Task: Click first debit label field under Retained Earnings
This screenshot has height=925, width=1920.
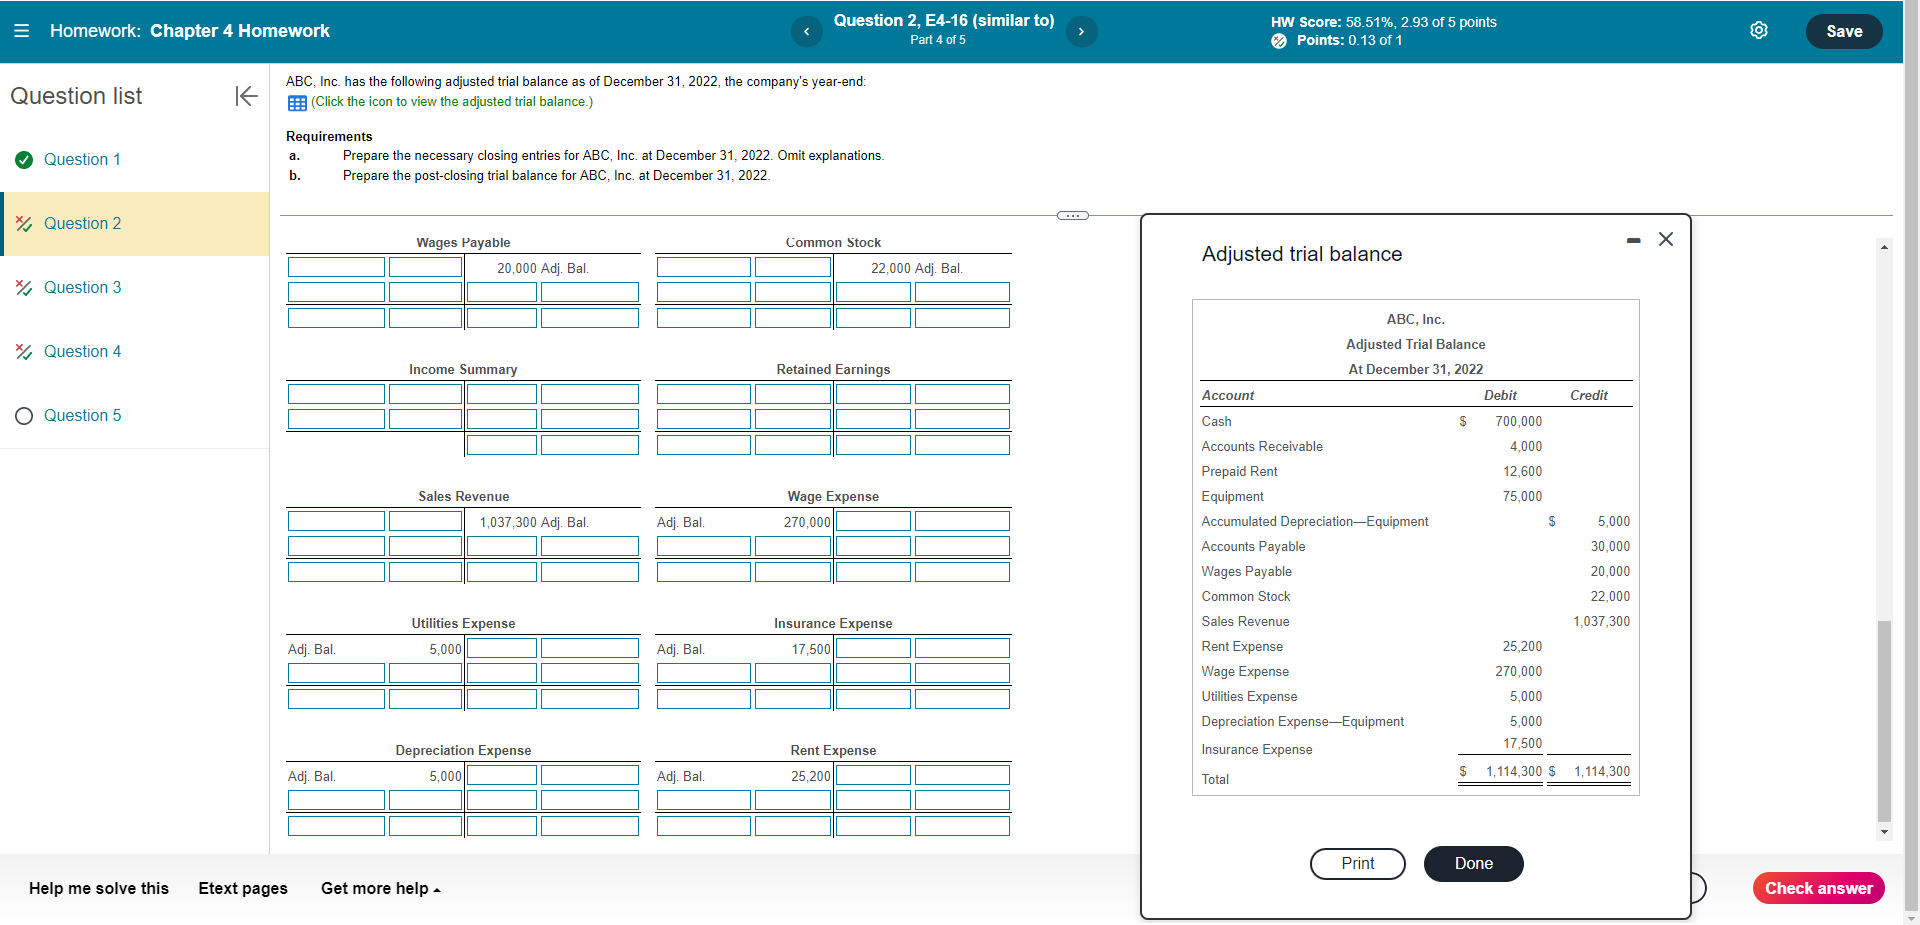Action: [704, 394]
